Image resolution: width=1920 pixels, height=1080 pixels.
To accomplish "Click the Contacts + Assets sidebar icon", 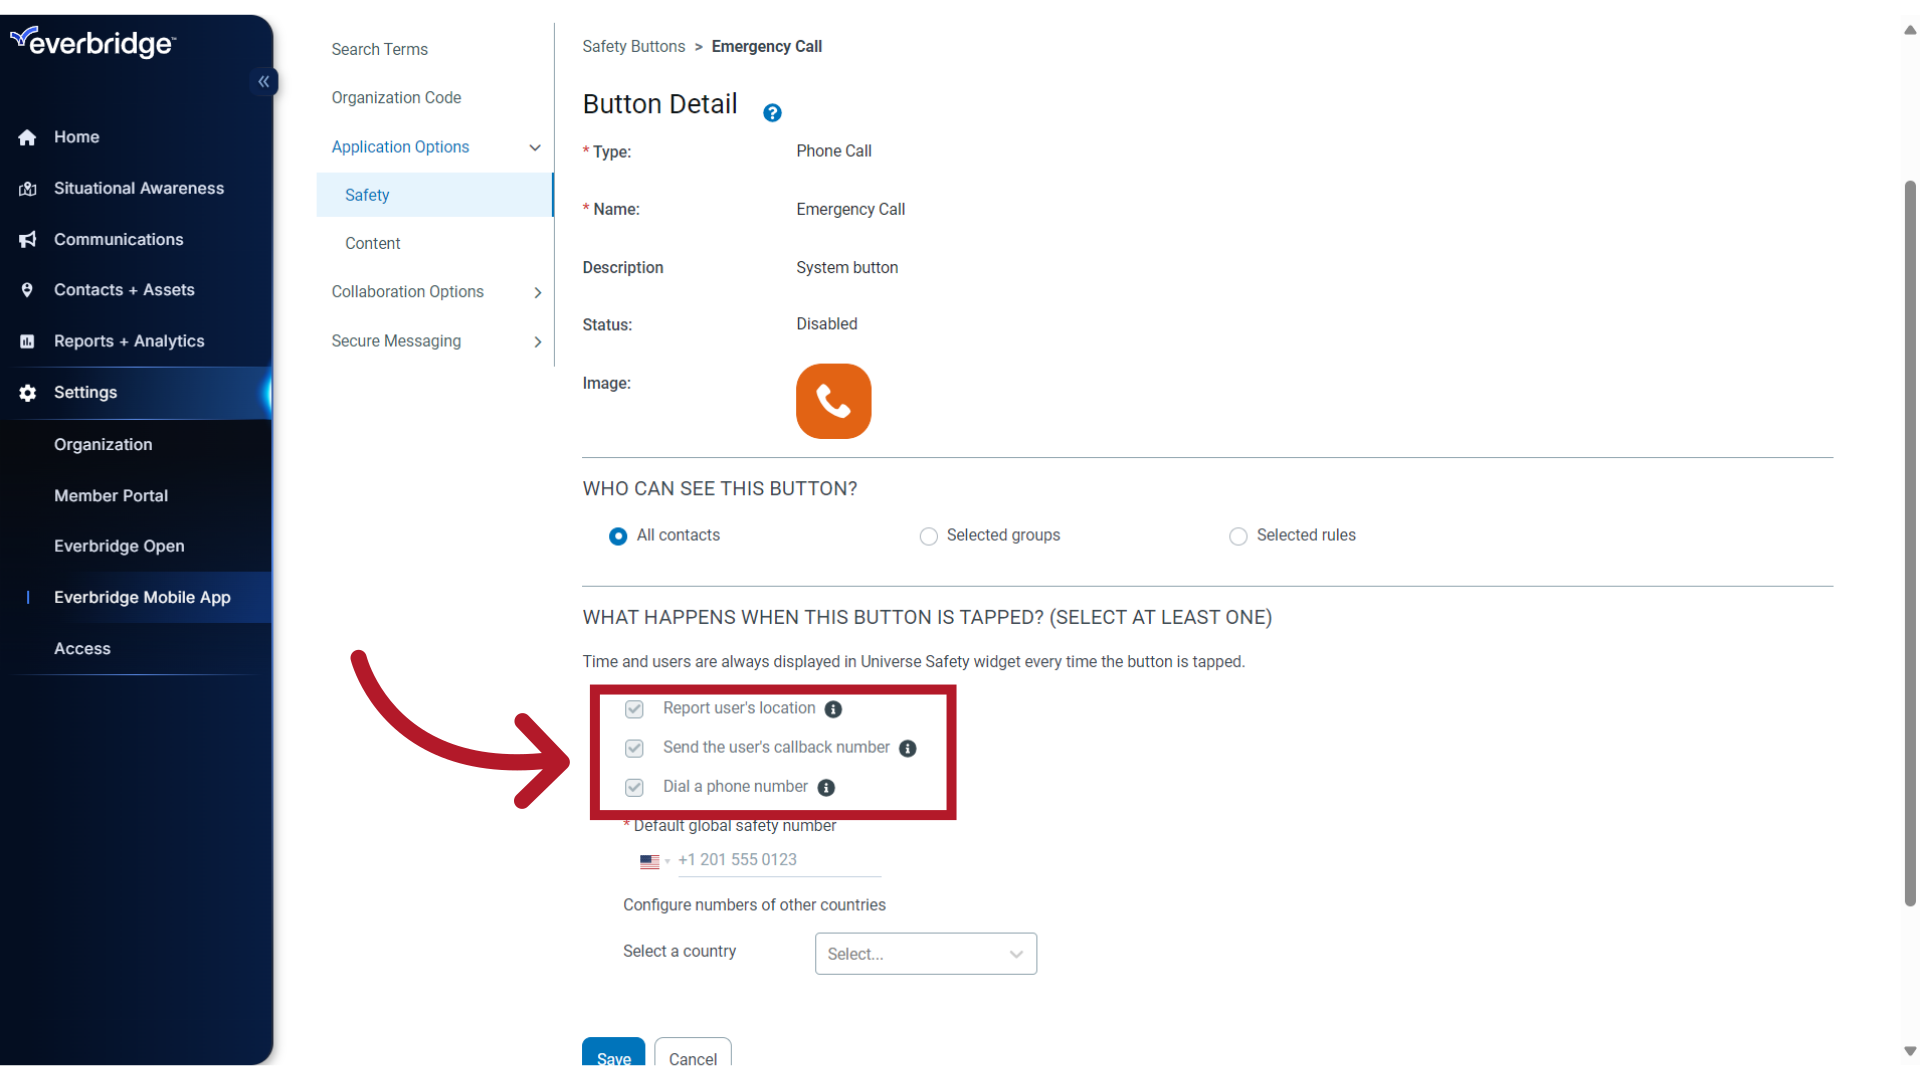I will 27,289.
